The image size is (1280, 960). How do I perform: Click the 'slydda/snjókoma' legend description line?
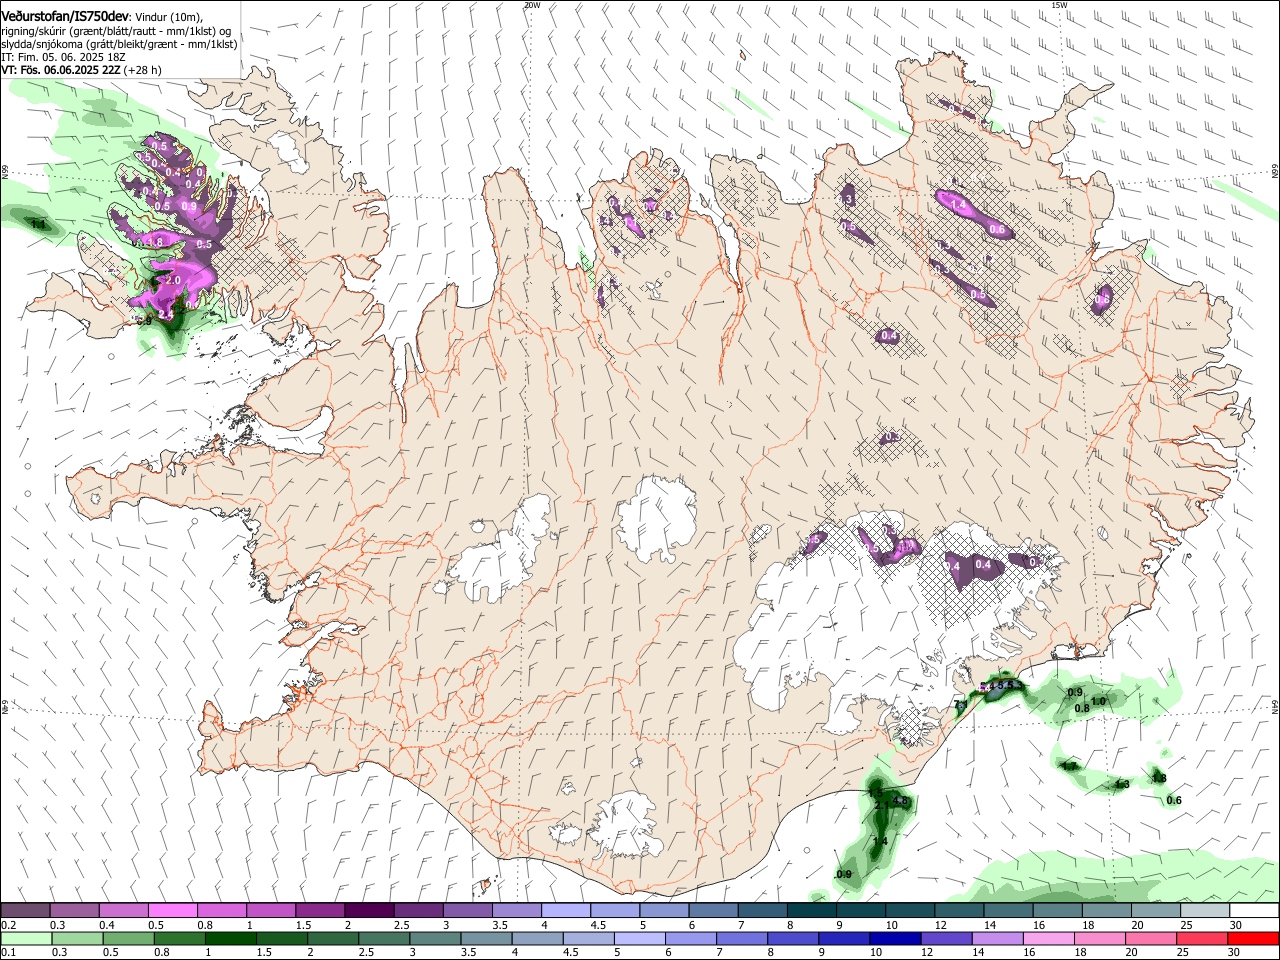pos(119,44)
